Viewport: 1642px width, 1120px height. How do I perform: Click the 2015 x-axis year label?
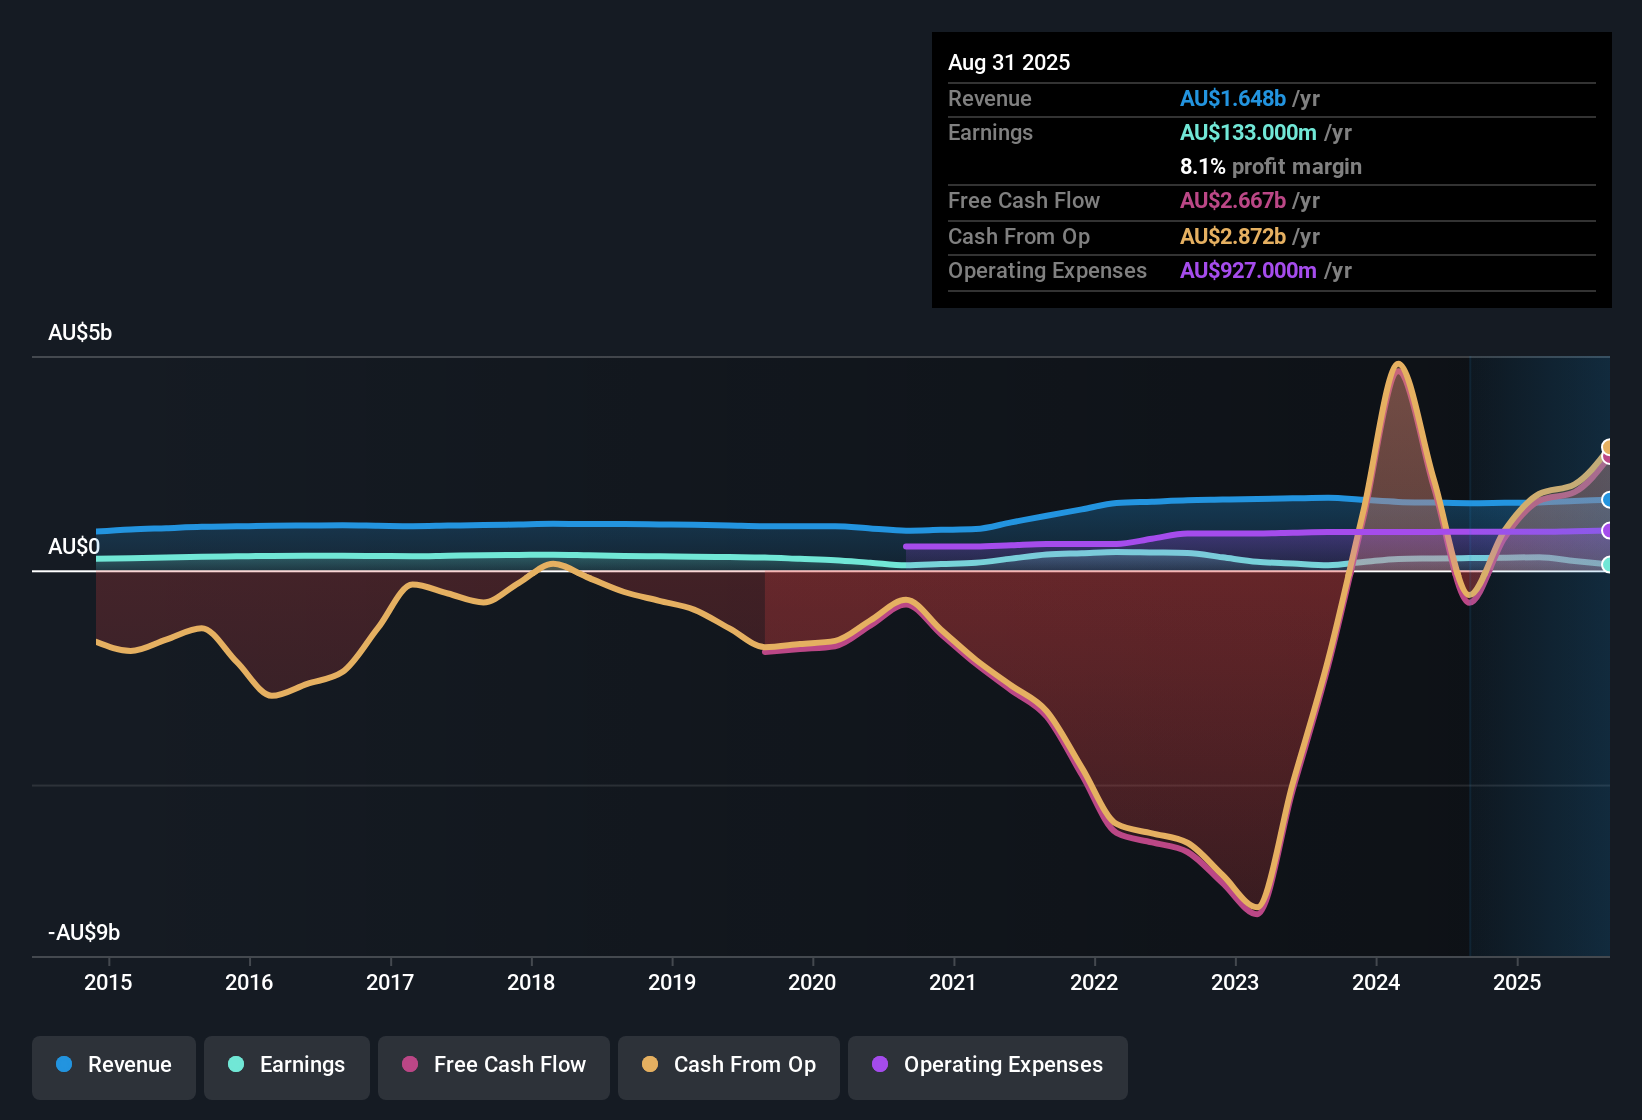click(x=108, y=983)
